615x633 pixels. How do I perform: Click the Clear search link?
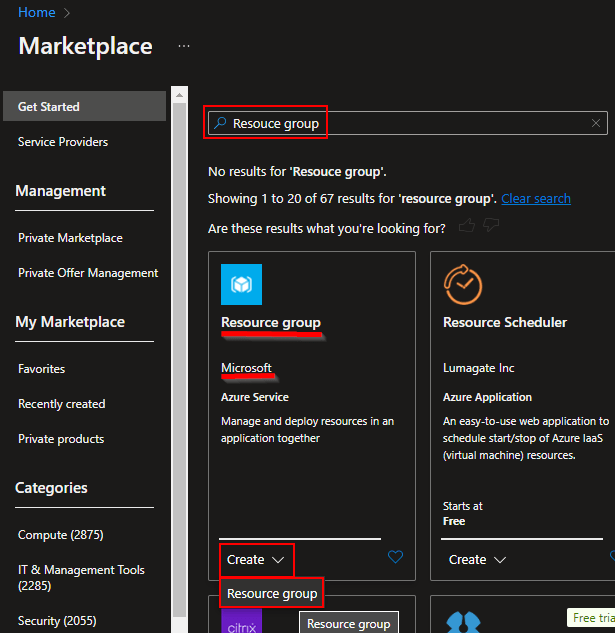(x=536, y=198)
